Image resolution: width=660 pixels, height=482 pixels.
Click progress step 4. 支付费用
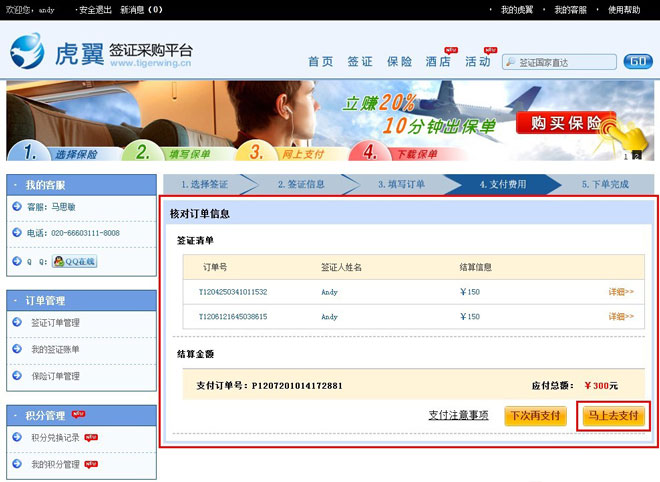point(503,184)
